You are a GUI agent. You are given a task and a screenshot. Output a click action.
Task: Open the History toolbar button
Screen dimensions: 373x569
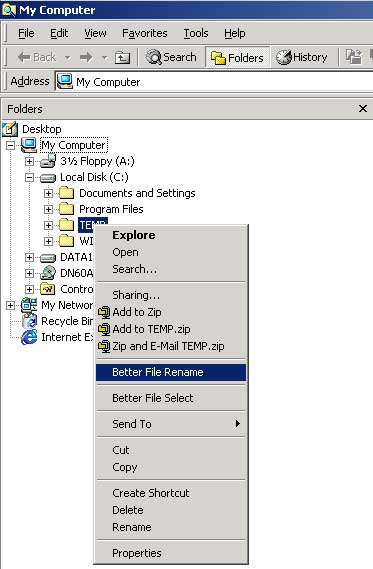(x=302, y=57)
